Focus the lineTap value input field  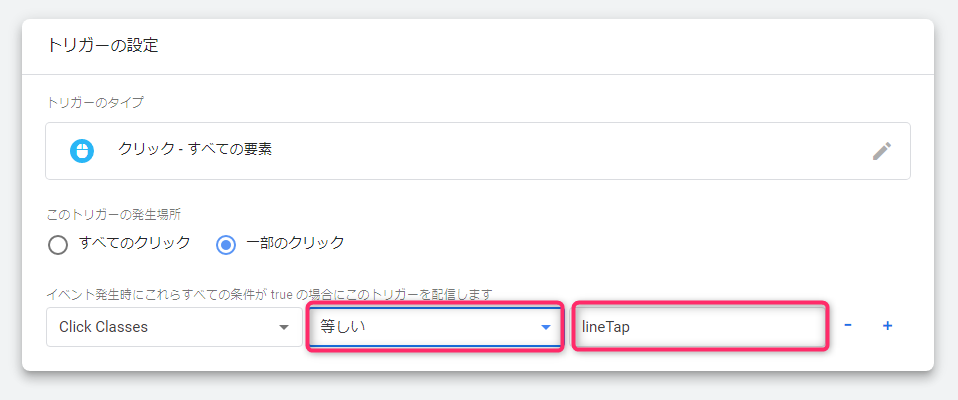[x=700, y=327]
